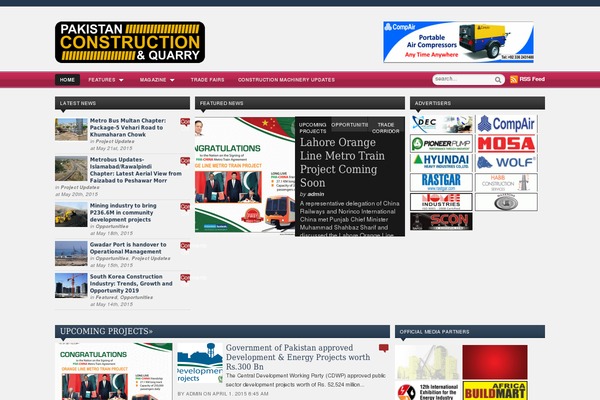
Task: Click the Momee Industries advertiser logo
Action: 441,202
